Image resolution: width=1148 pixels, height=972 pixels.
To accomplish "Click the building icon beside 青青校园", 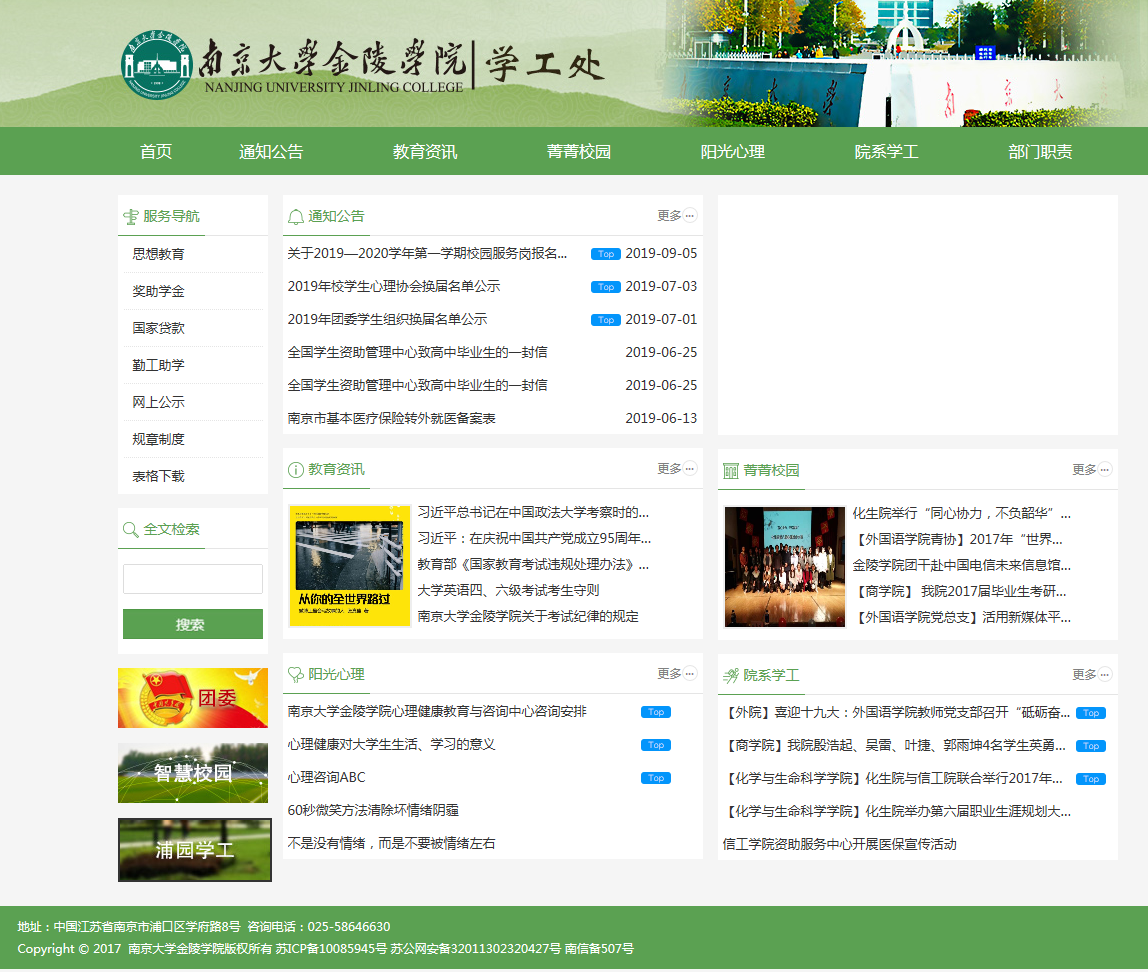I will (730, 471).
